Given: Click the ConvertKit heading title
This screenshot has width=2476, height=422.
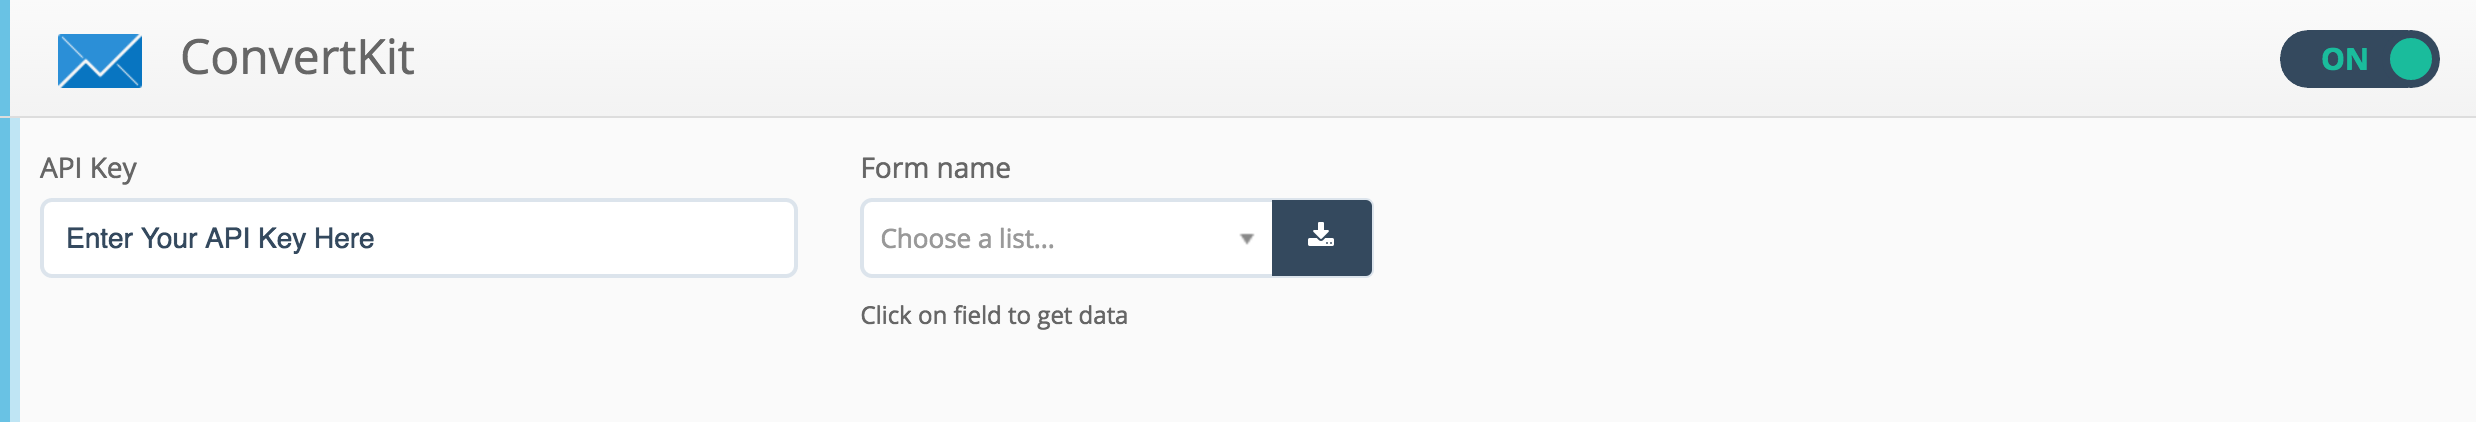Looking at the screenshot, I should [297, 58].
